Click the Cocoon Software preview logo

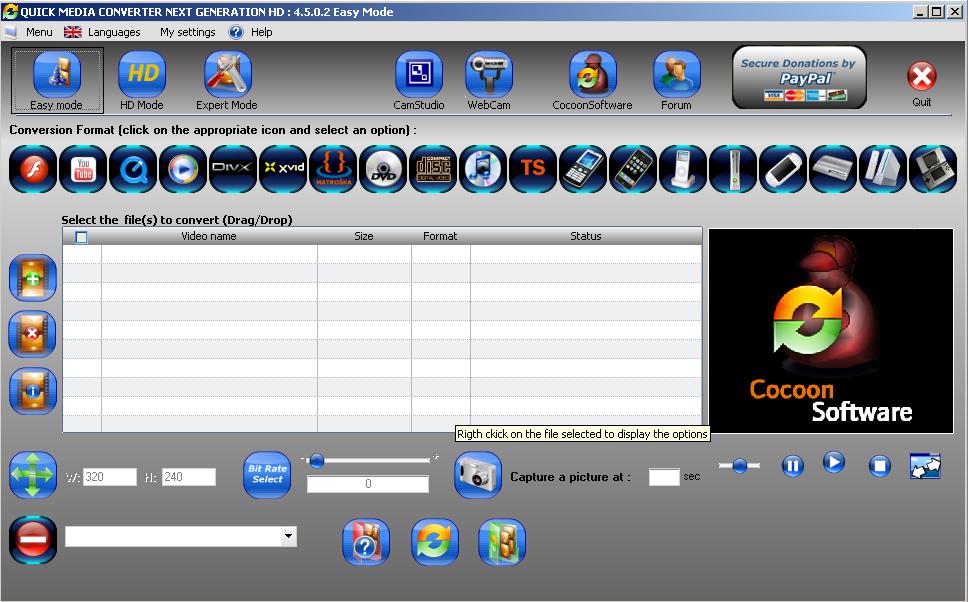pyautogui.click(x=831, y=331)
